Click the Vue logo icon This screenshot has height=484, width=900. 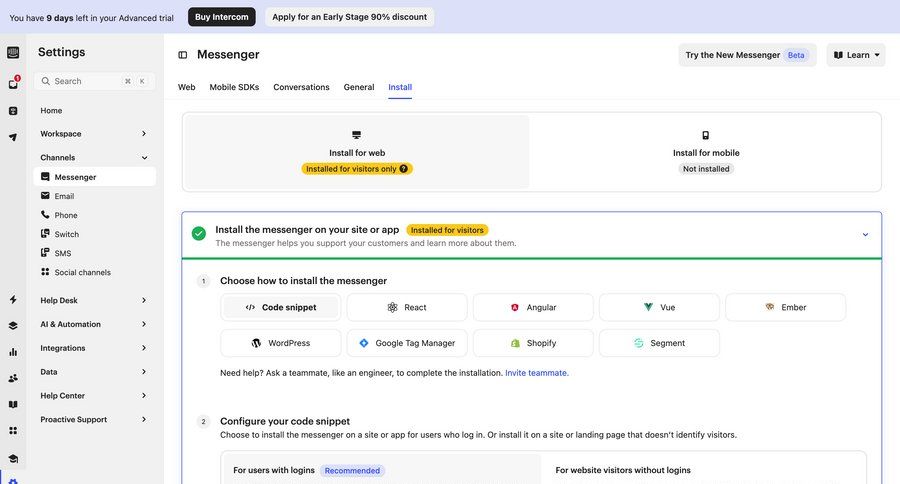(648, 307)
